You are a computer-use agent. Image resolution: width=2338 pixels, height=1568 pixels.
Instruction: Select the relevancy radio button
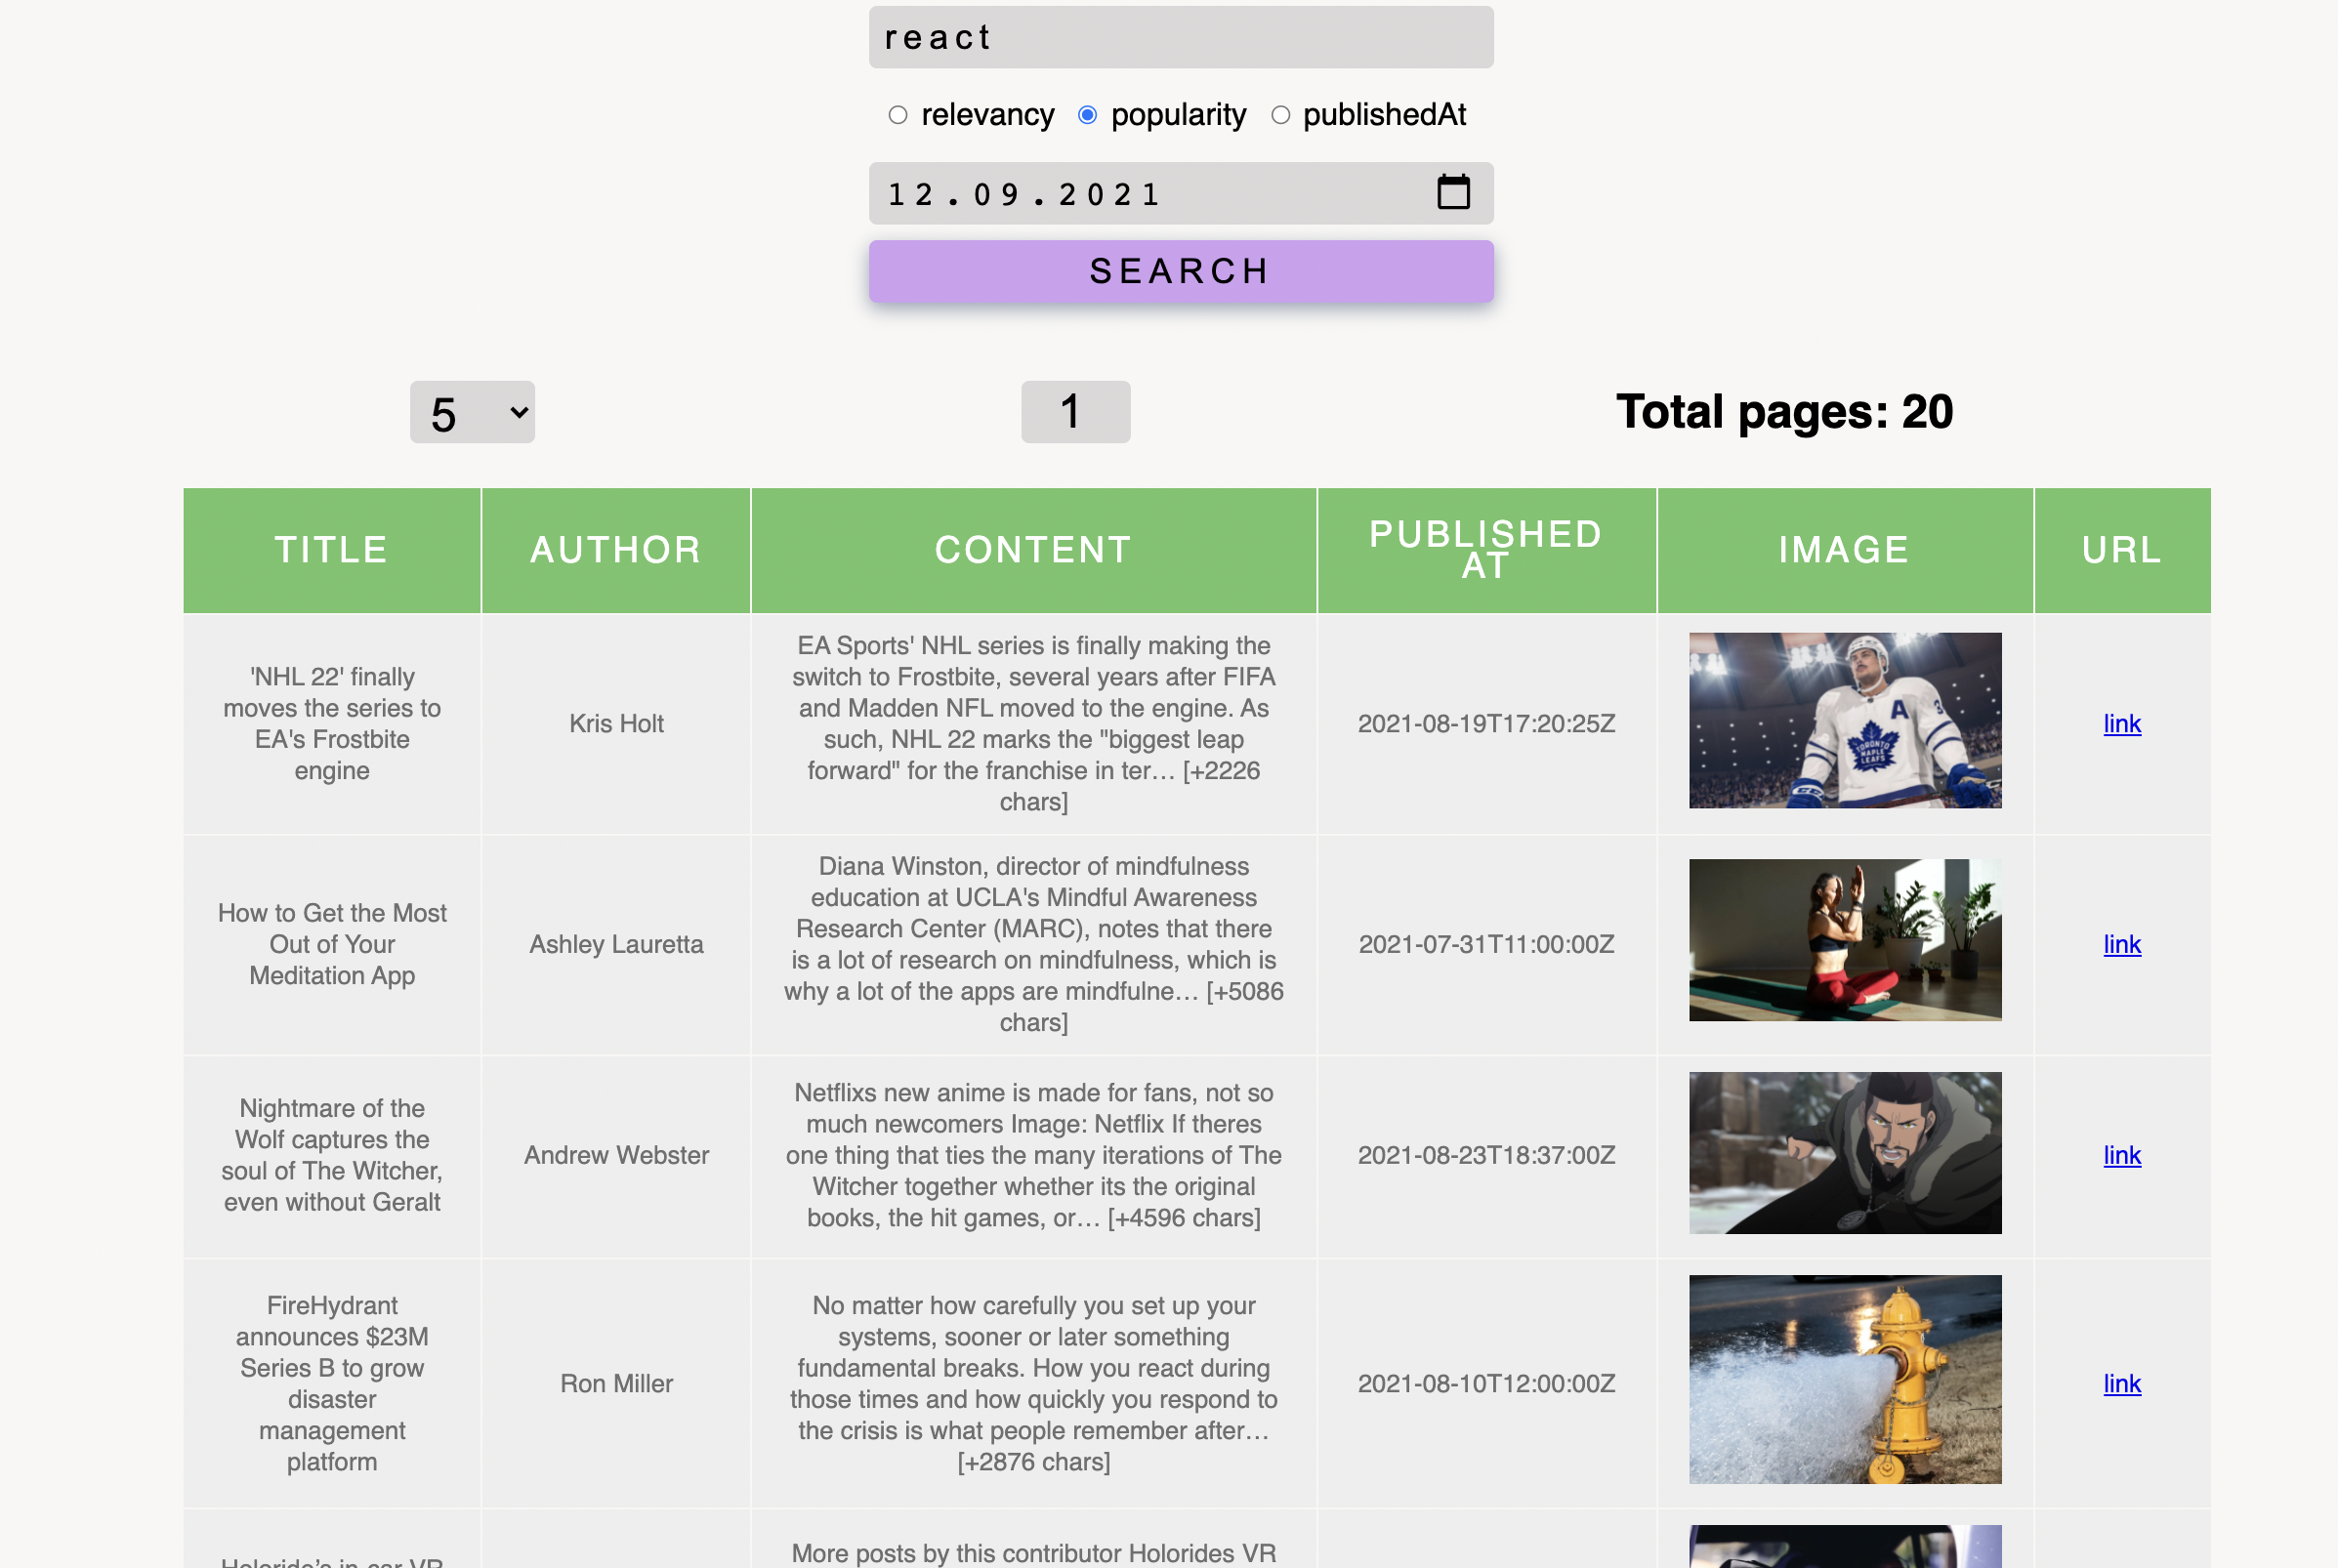[897, 115]
